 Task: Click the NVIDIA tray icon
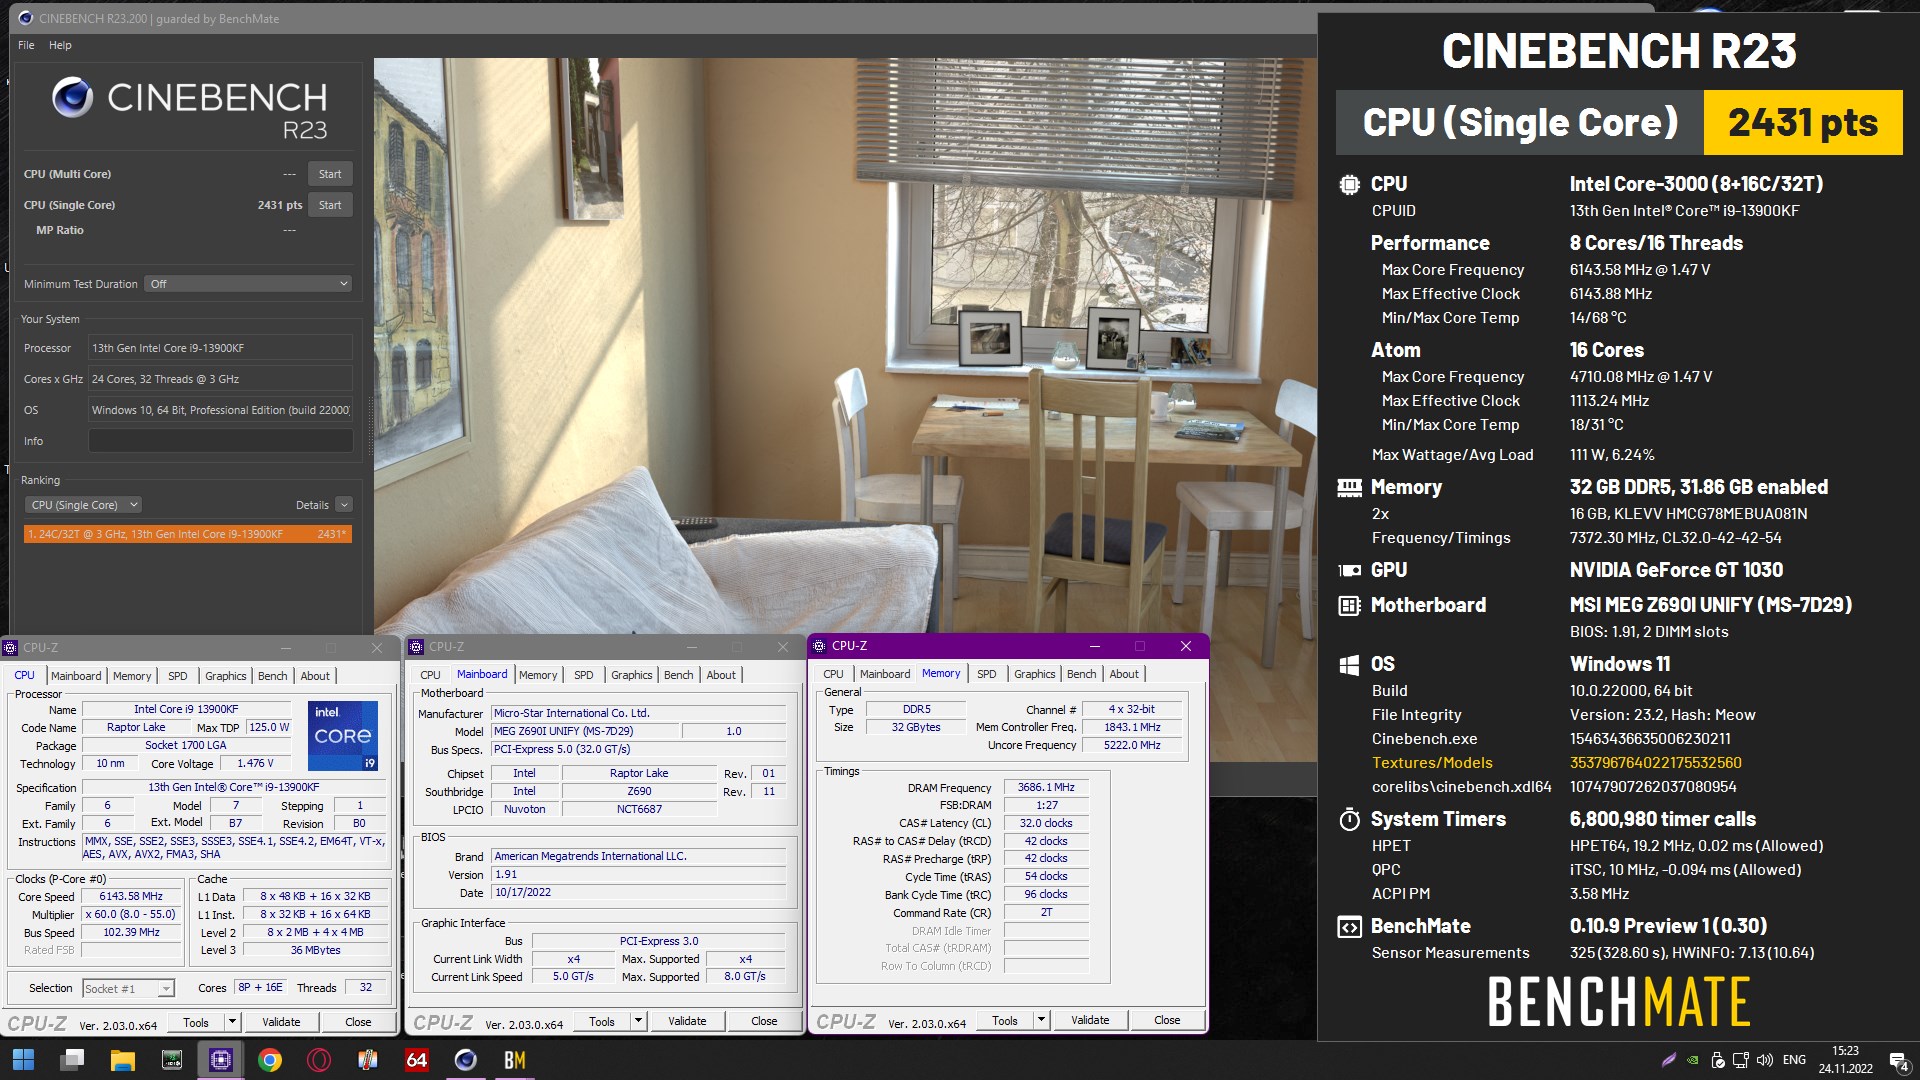pos(1692,1060)
